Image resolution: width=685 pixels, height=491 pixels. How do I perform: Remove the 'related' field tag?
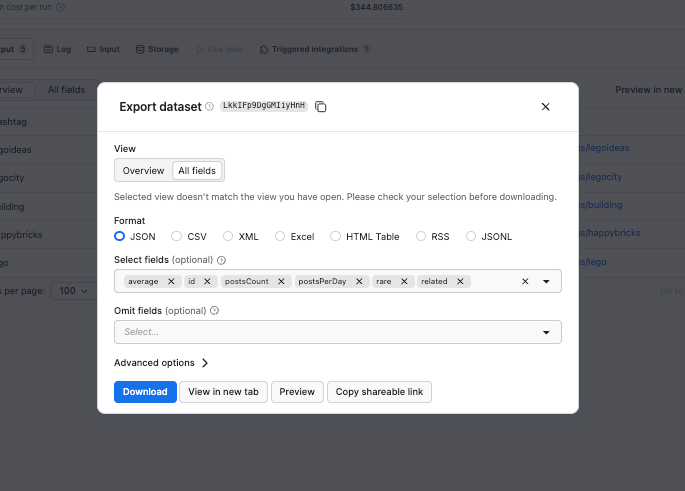460,281
